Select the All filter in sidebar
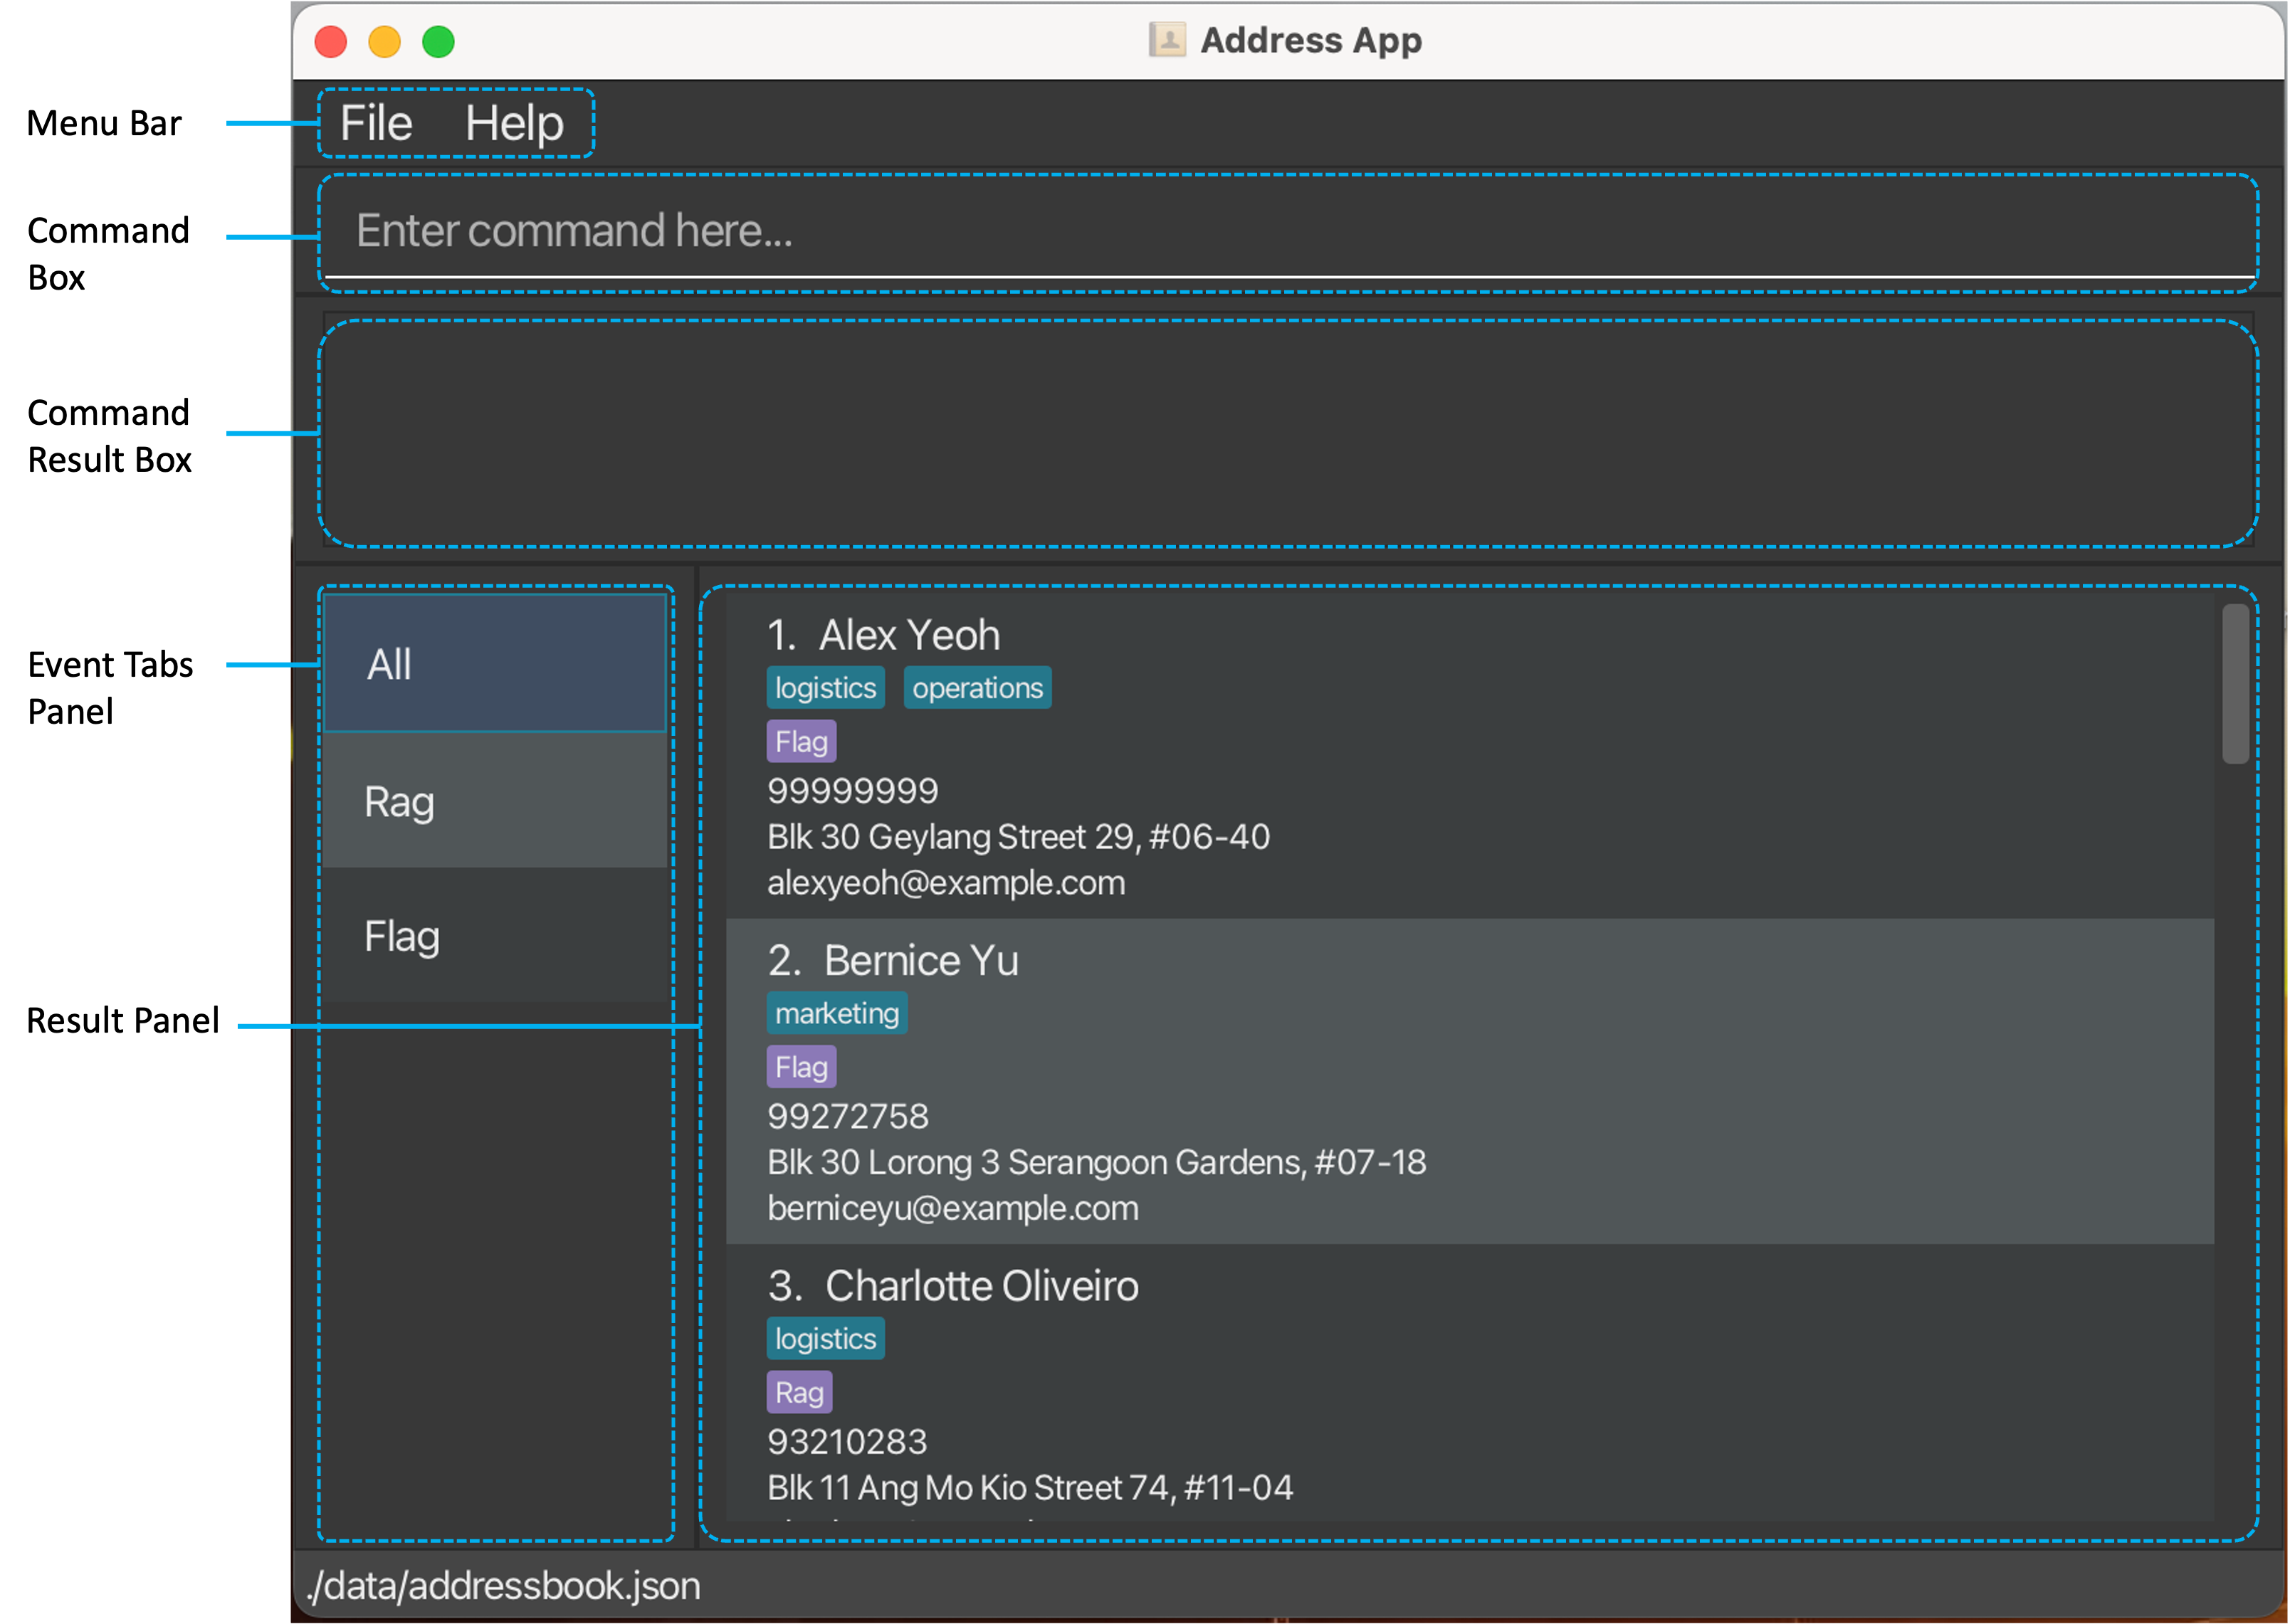The width and height of the screenshot is (2290, 1624). coord(495,664)
